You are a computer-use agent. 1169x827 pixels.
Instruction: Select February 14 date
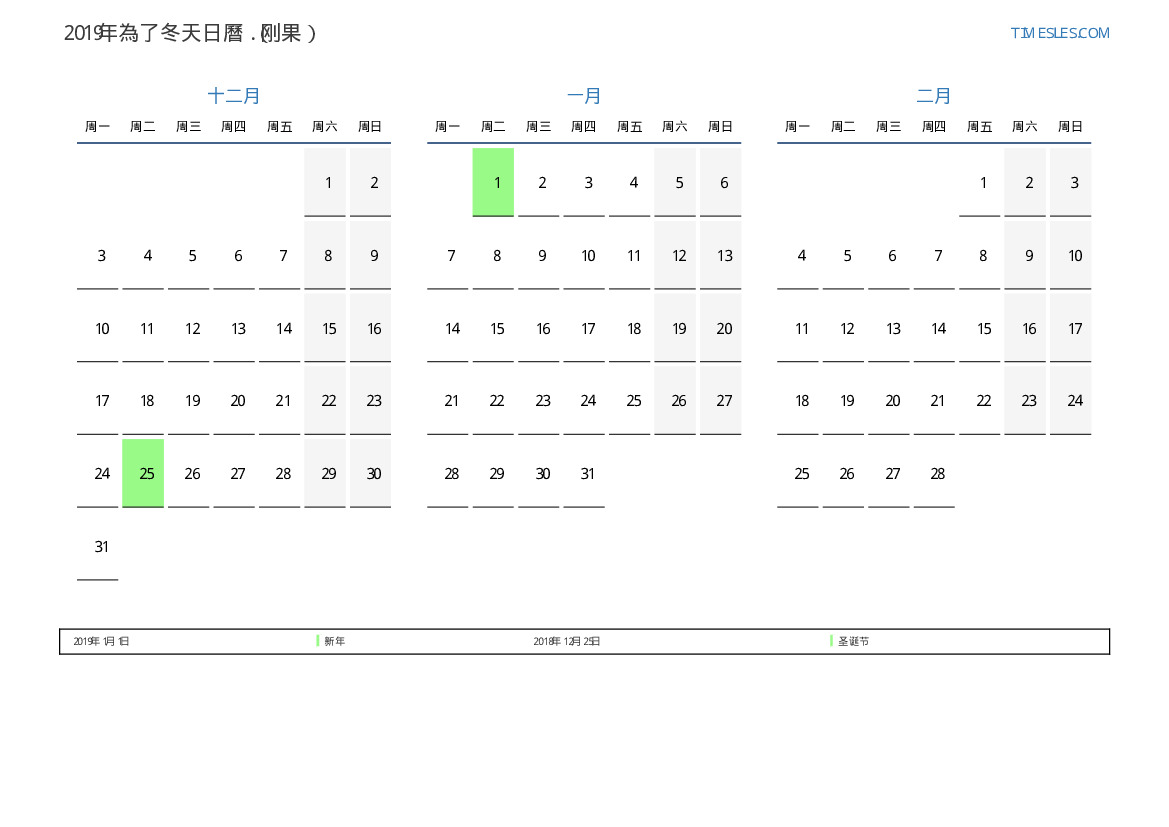click(938, 329)
